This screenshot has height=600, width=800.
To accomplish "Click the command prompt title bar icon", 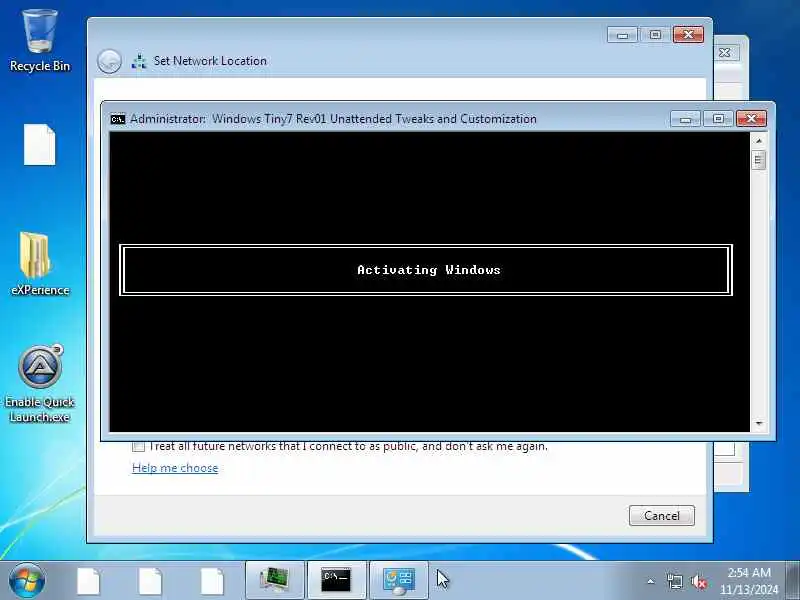I will [118, 119].
